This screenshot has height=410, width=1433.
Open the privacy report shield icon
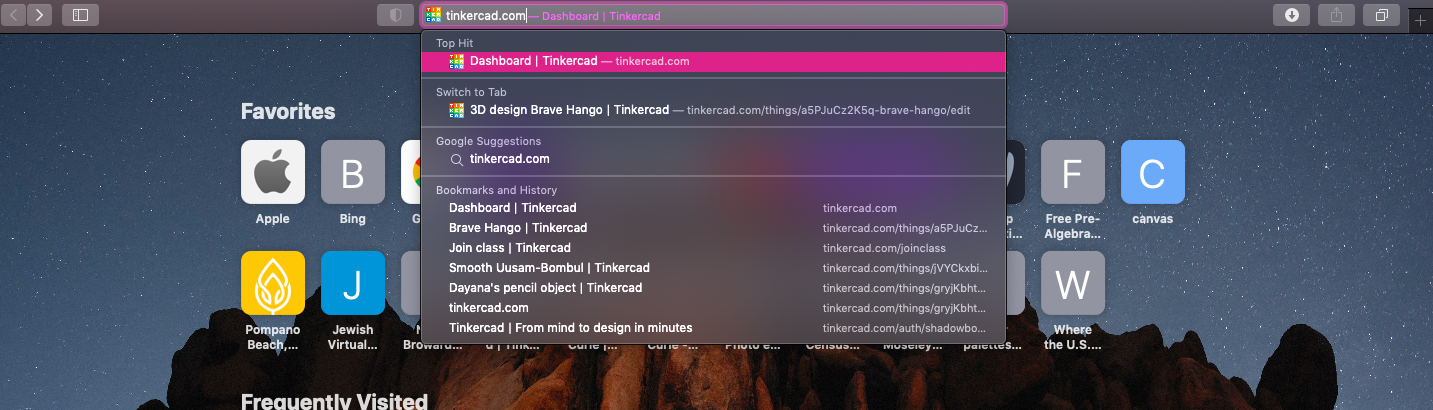[x=395, y=15]
